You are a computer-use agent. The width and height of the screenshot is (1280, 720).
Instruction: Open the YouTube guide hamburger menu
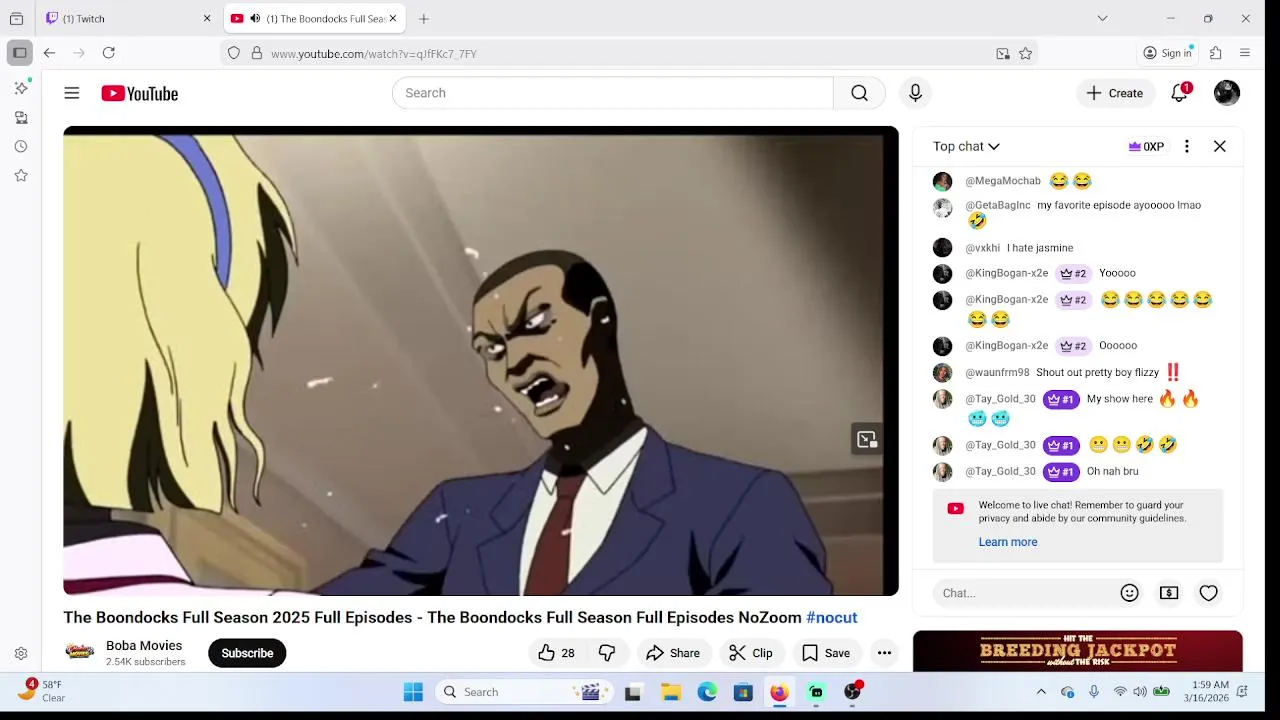72,93
